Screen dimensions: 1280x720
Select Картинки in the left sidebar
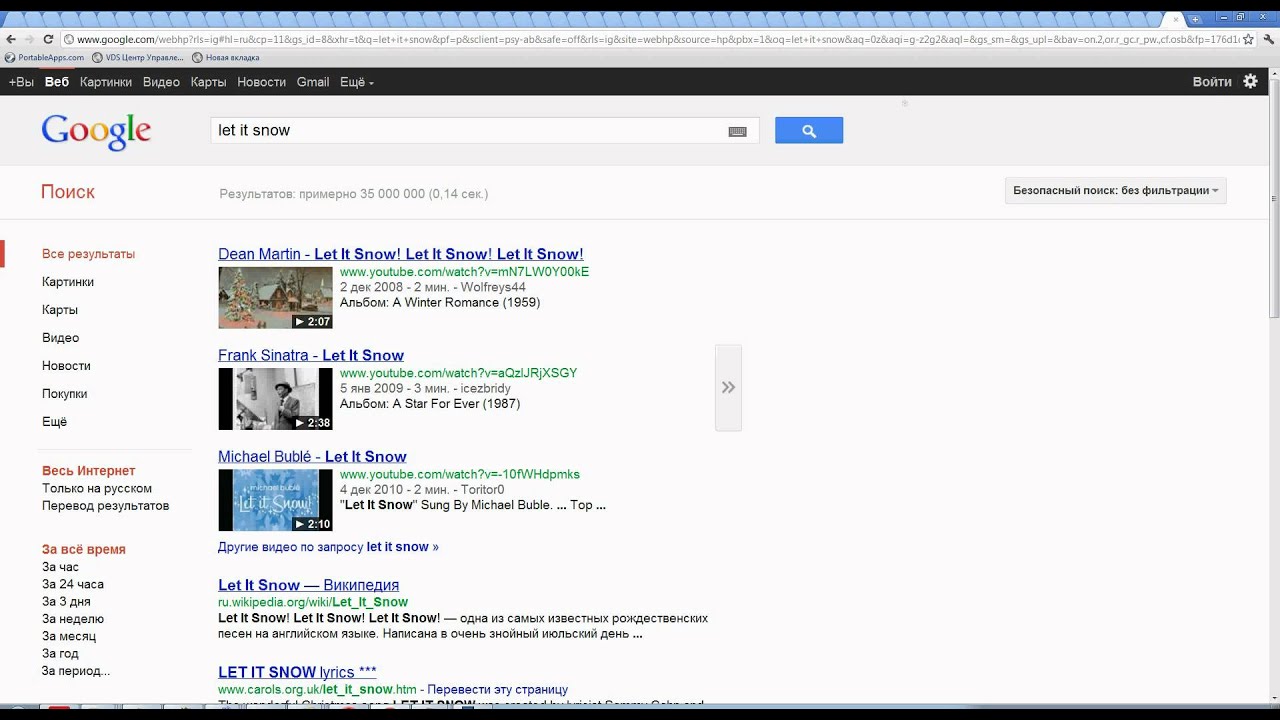(68, 282)
